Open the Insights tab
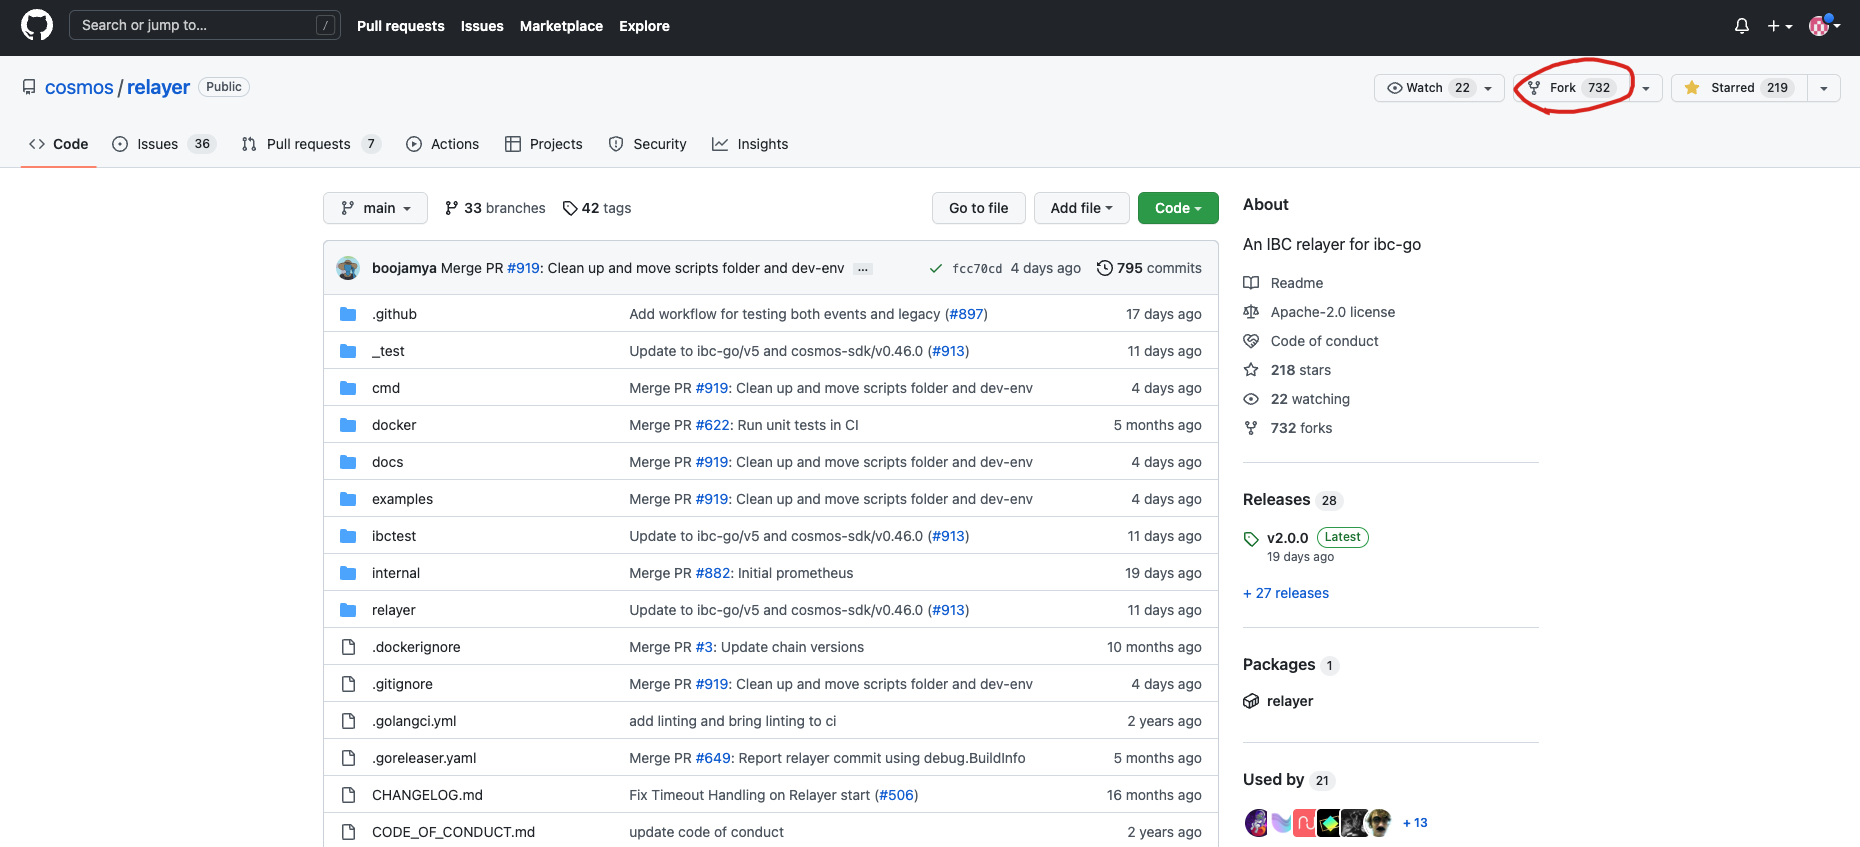Screen dimensions: 1860x847 tap(750, 144)
